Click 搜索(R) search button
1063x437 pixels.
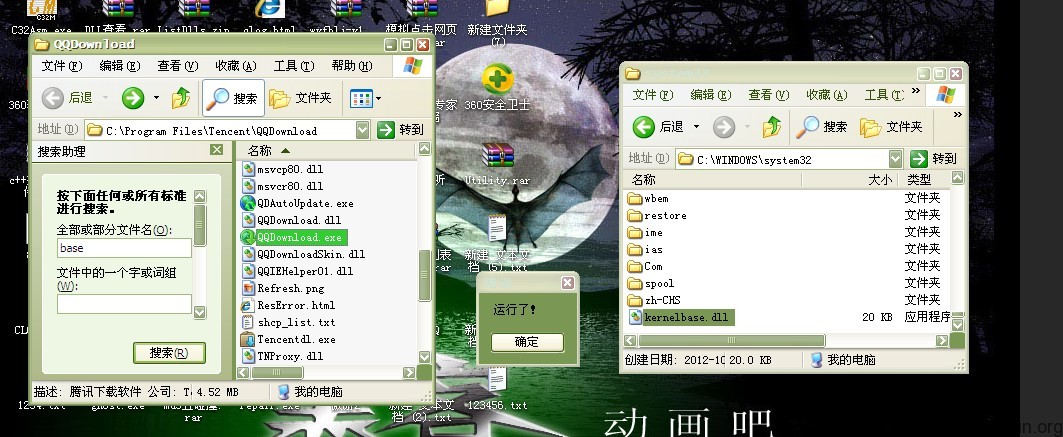pyautogui.click(x=169, y=353)
